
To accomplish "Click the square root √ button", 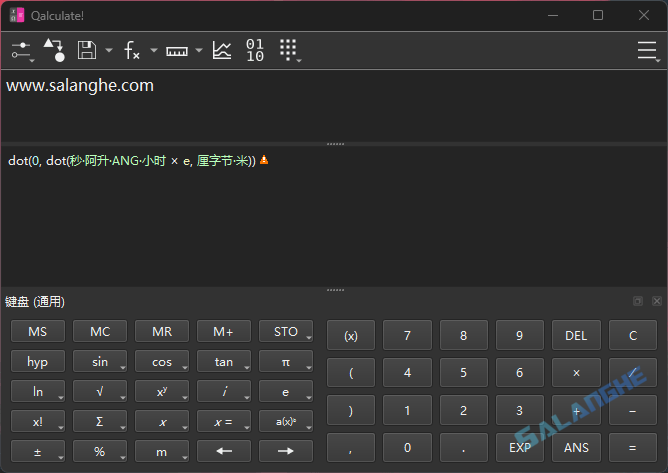I will click(100, 391).
